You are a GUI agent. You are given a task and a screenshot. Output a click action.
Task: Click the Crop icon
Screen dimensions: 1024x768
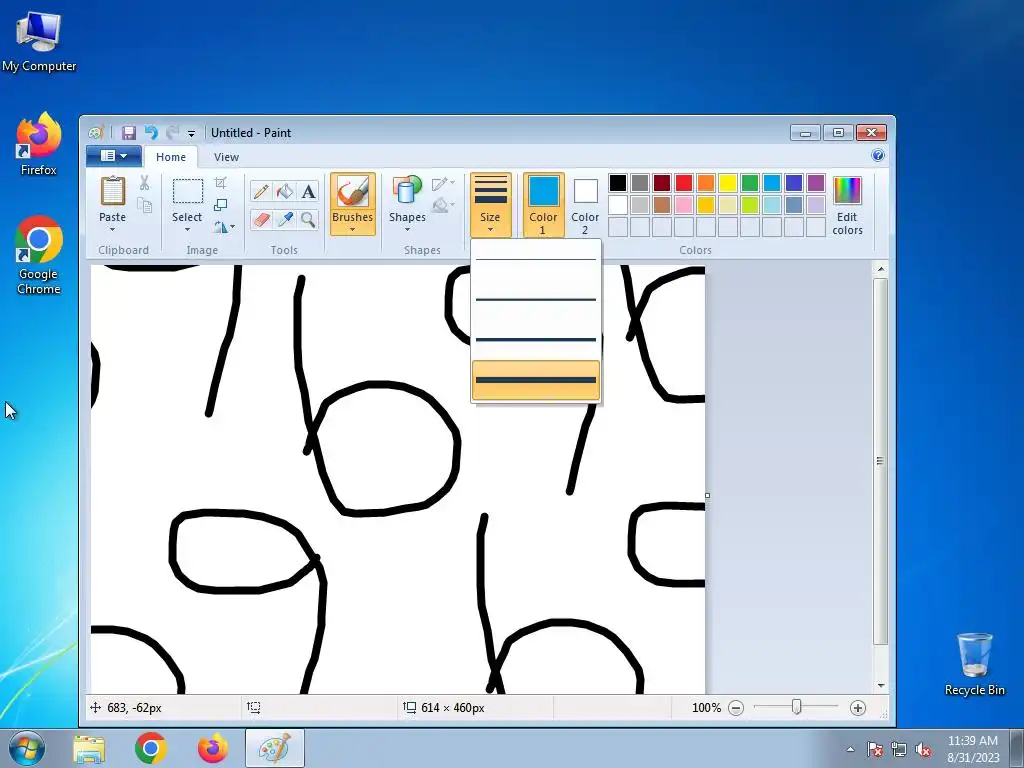(221, 183)
